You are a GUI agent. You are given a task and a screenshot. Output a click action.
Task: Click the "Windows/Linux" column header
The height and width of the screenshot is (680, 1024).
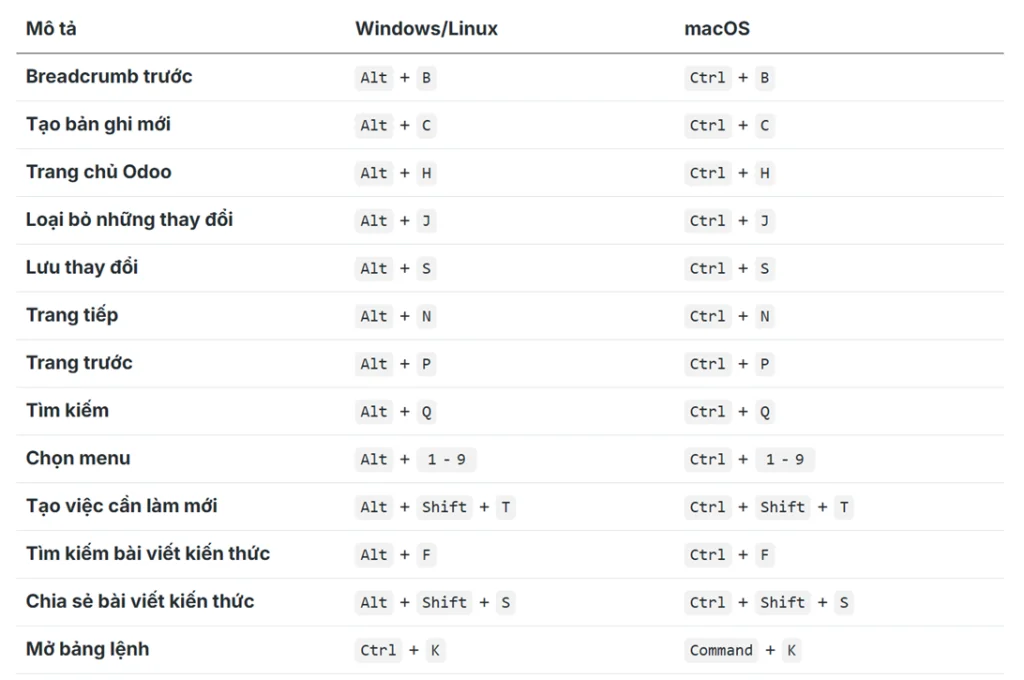tap(426, 28)
